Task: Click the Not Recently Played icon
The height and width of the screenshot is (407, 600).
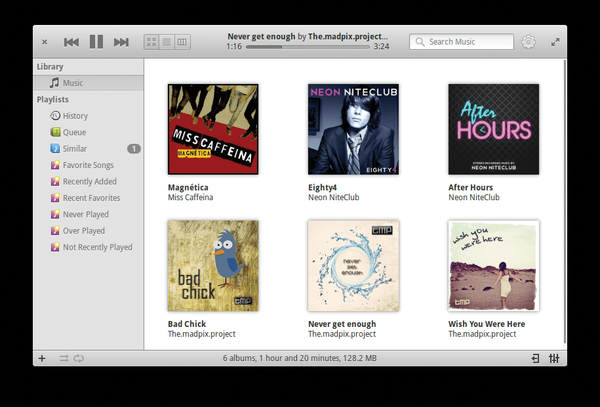Action: [x=55, y=247]
